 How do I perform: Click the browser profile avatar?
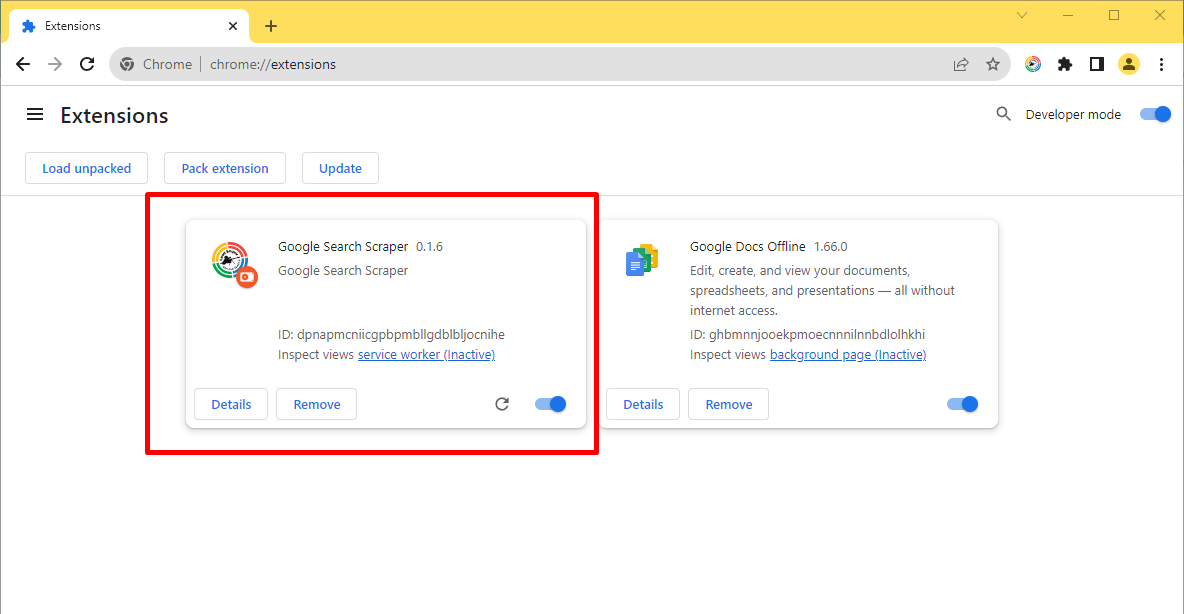coord(1129,64)
